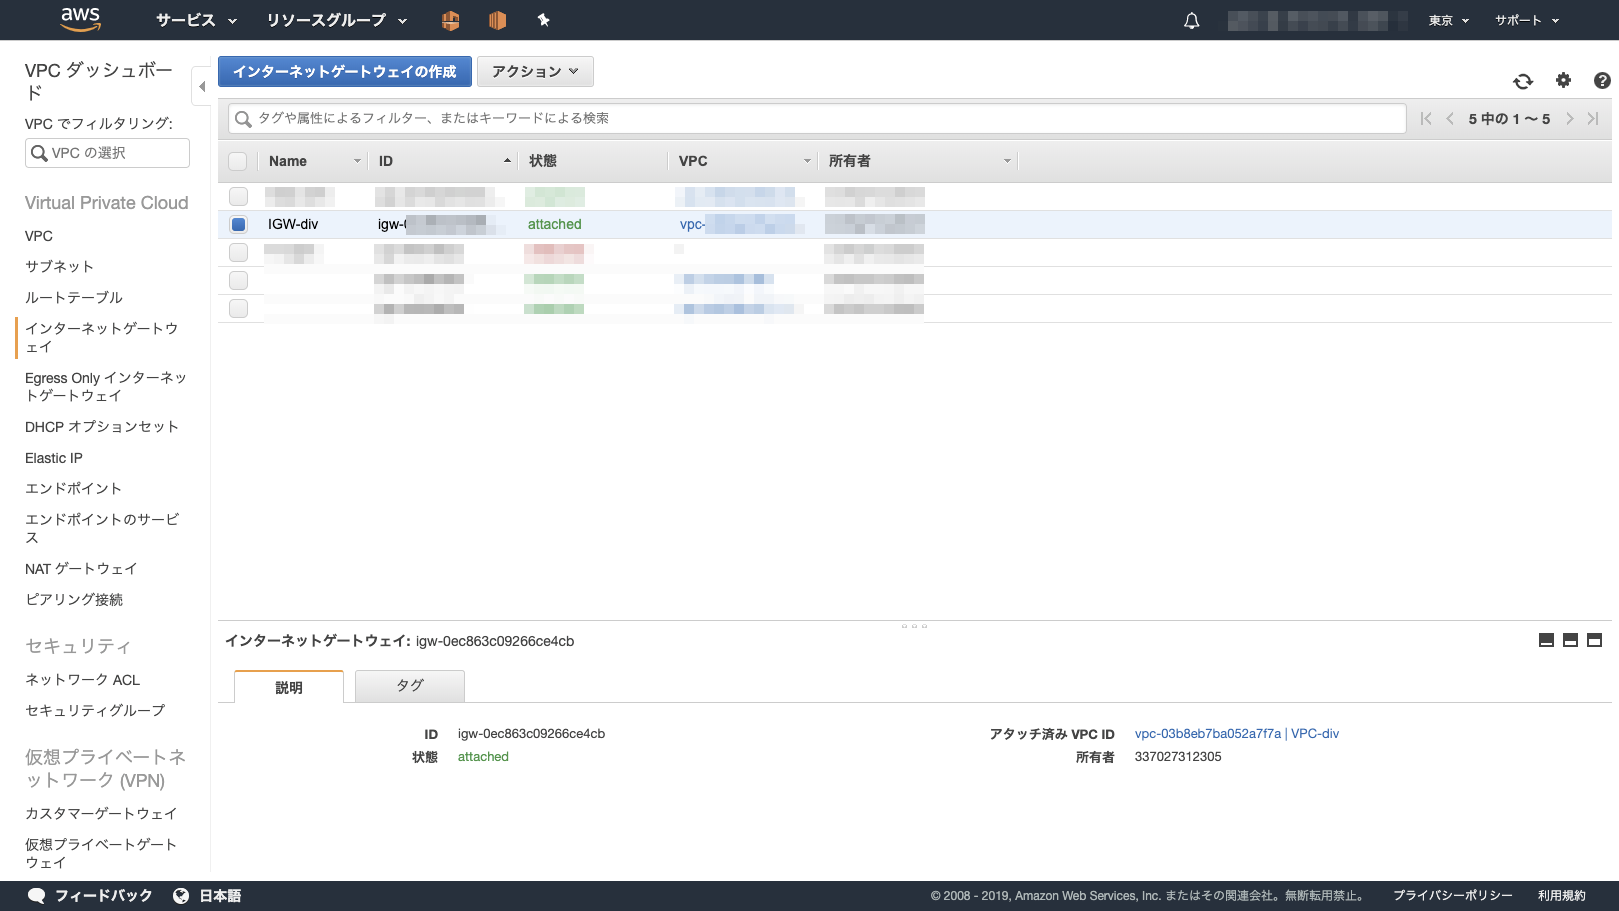Collapse the left navigation sidebar arrow
This screenshot has width=1619, height=911.
point(201,87)
